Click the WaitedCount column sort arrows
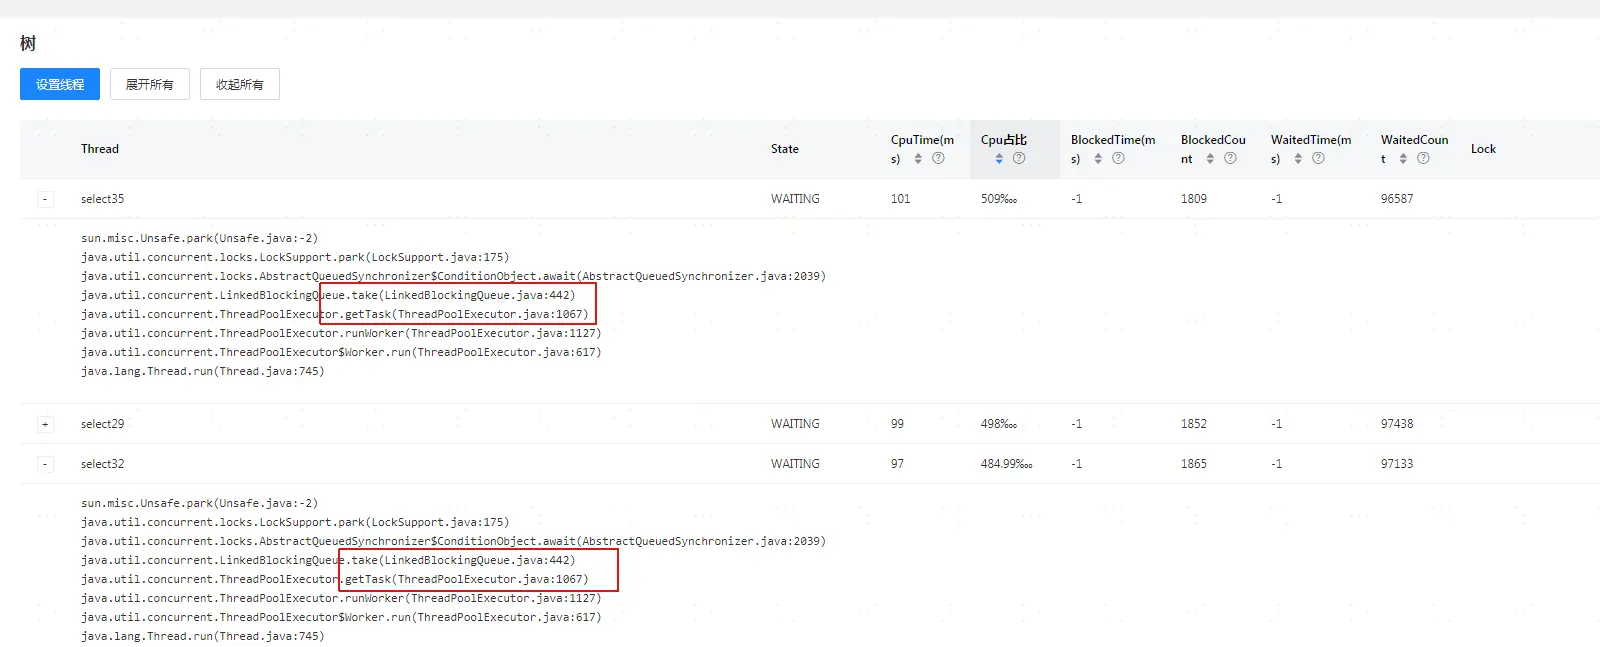This screenshot has height=647, width=1600. tap(1403, 159)
